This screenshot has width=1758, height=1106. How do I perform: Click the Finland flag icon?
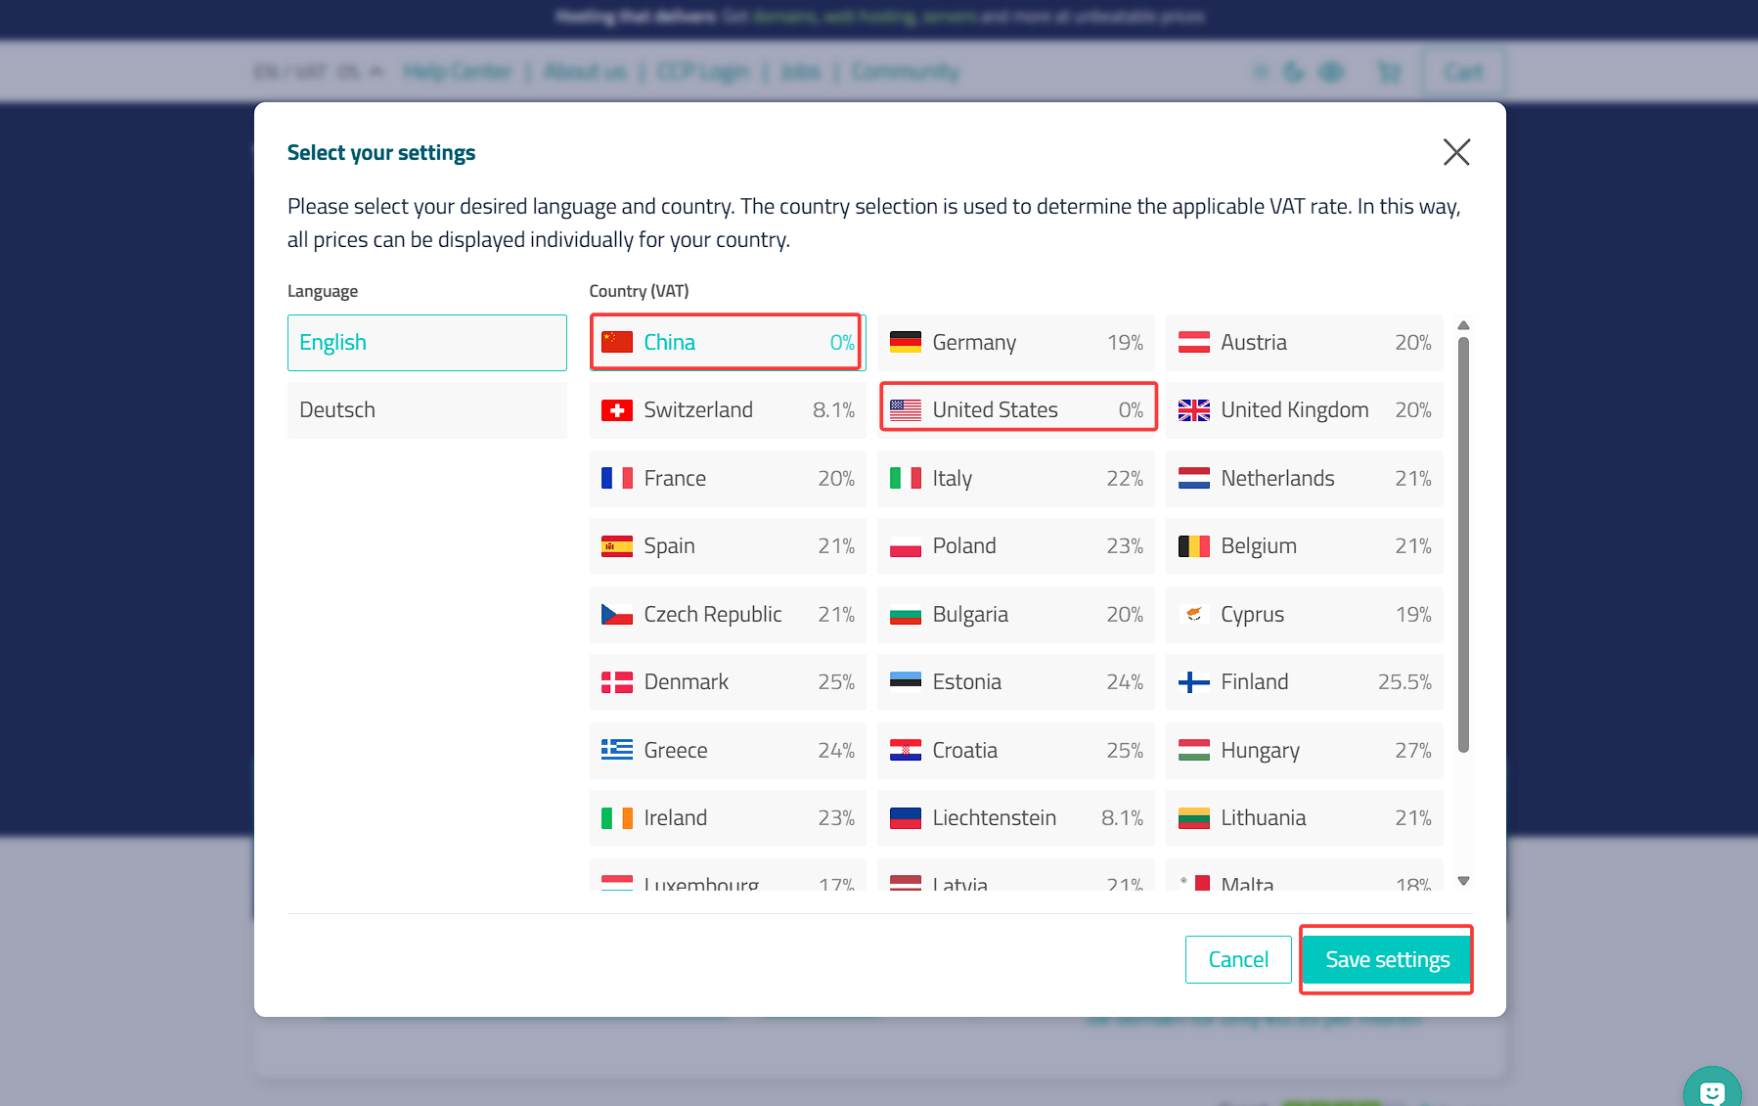pos(1194,682)
